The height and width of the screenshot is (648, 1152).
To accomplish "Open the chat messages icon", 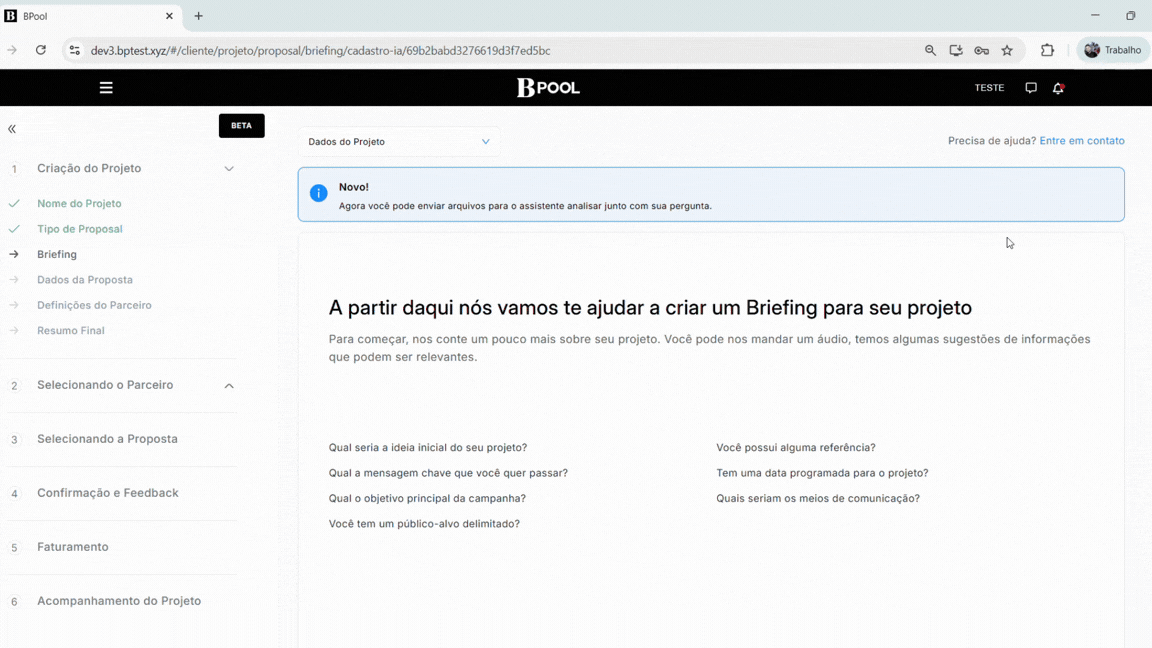I will (1031, 87).
